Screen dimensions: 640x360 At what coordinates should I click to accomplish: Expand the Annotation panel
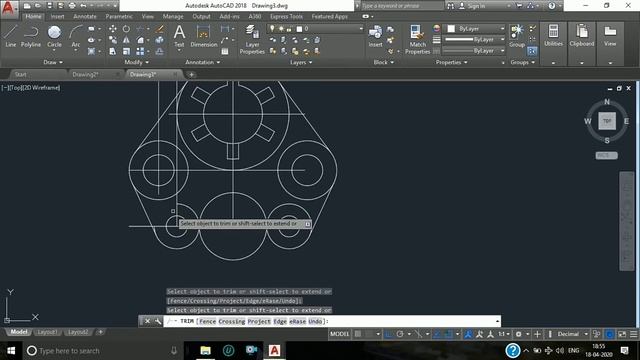(x=202, y=62)
